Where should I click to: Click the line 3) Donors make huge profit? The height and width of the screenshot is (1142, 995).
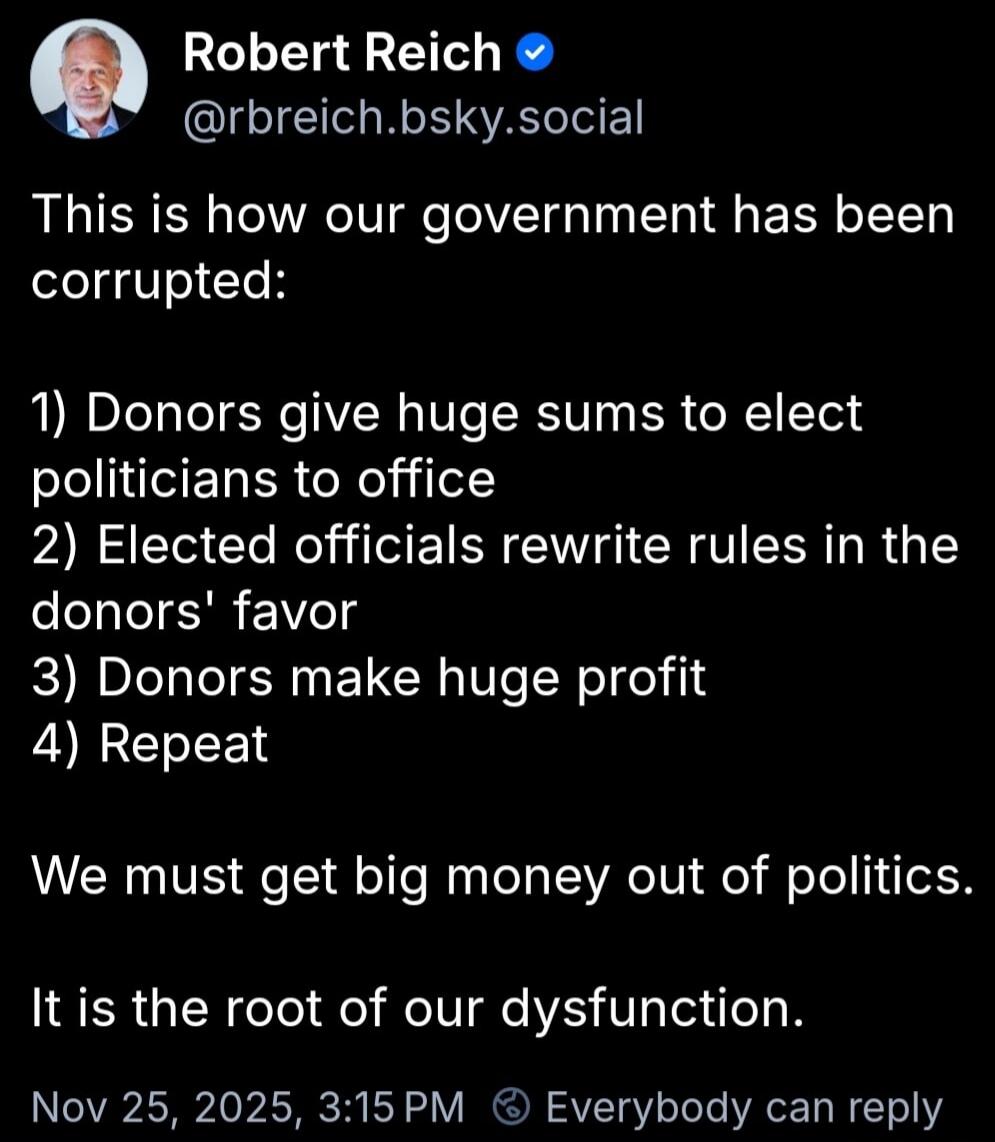[x=369, y=677]
